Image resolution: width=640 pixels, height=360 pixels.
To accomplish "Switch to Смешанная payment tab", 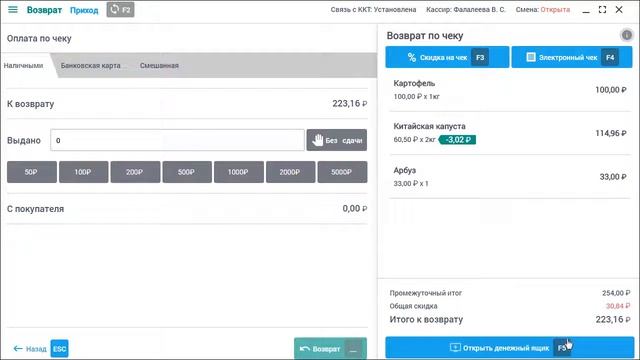I will 159,65.
